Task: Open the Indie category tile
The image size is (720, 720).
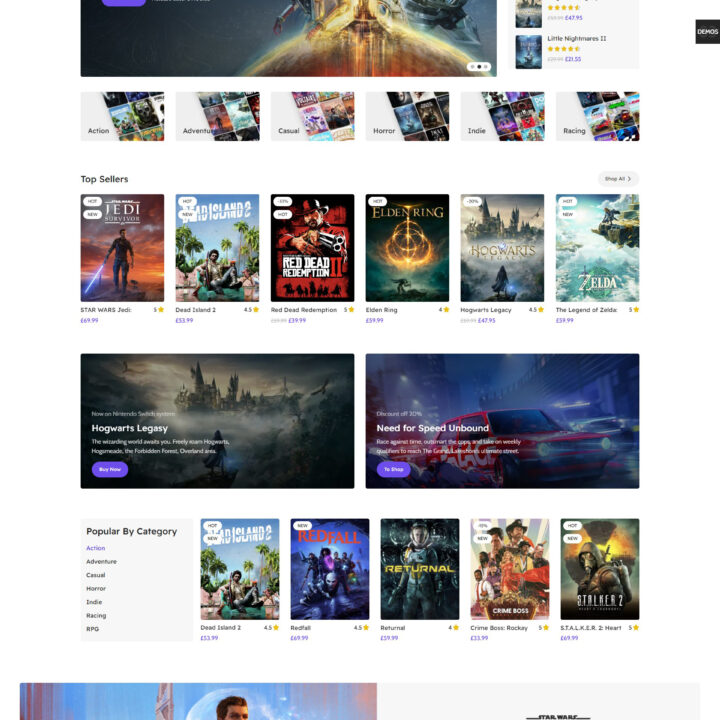Action: (502, 116)
